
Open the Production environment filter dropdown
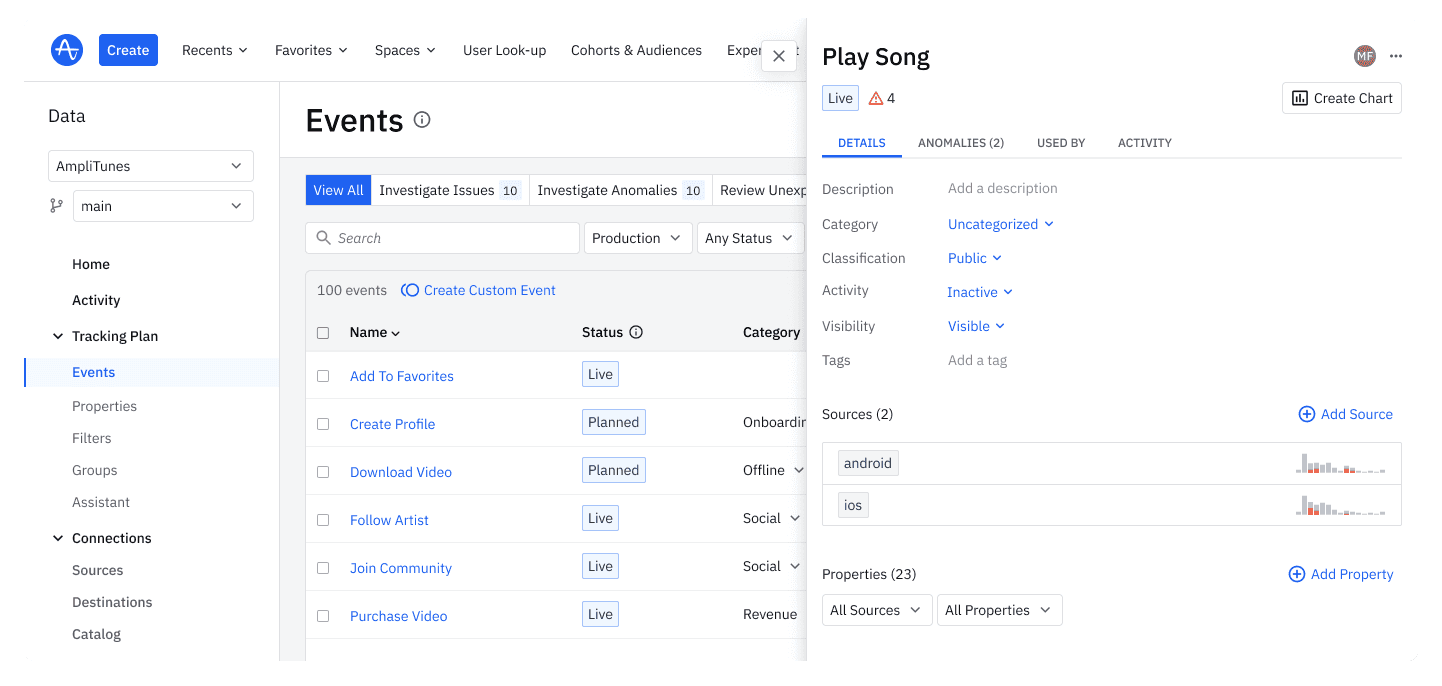click(x=637, y=238)
